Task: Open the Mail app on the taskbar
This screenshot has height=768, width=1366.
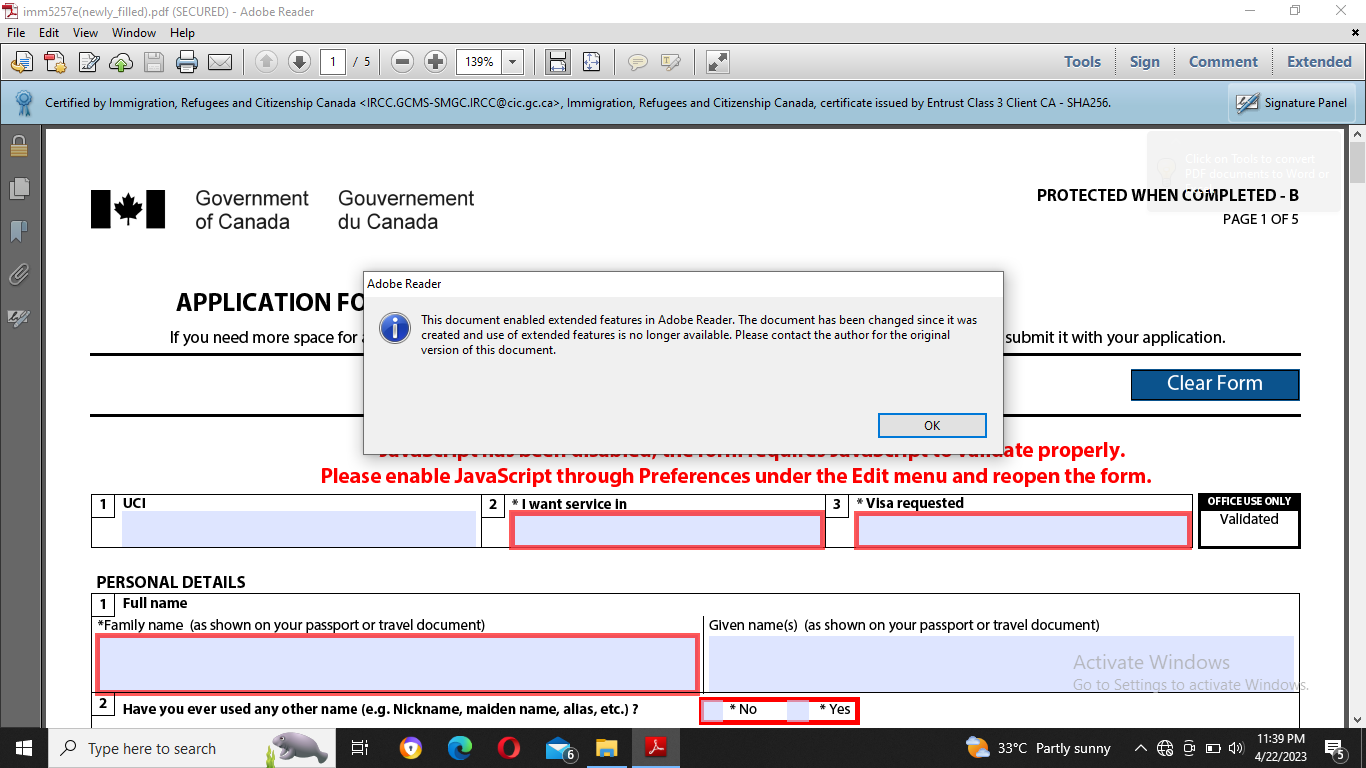Action: [x=558, y=748]
